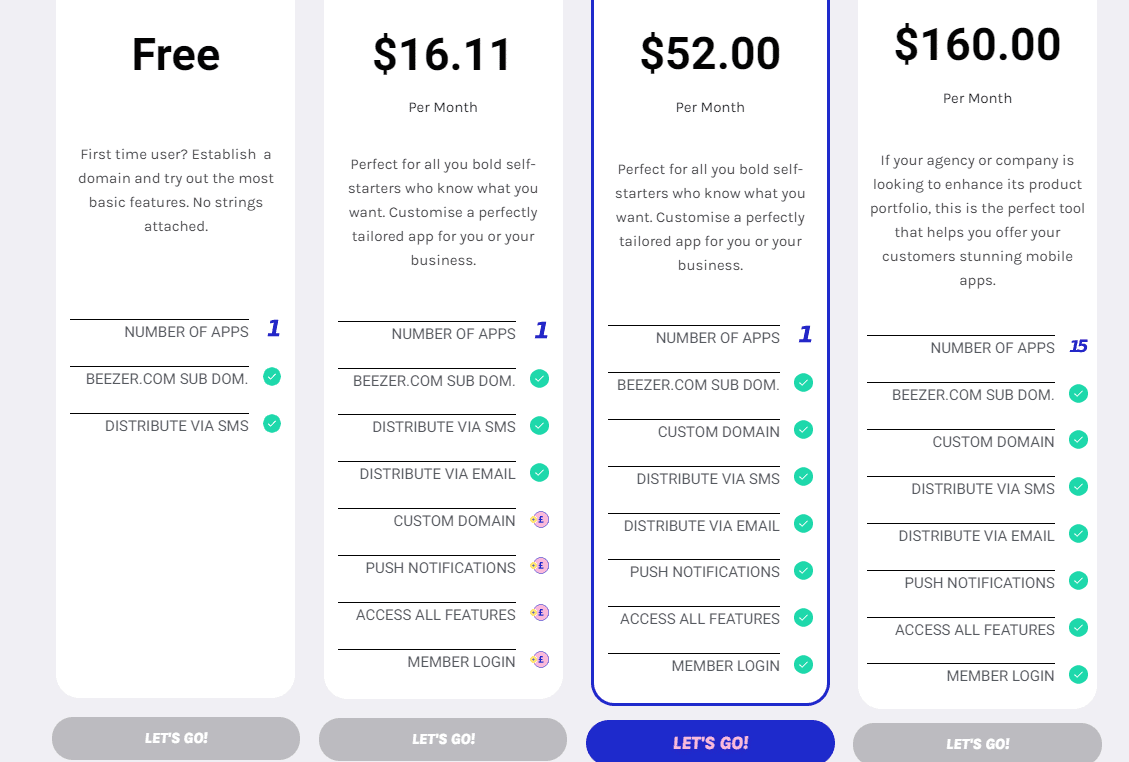Click the paid add-on icon beside $16.11 Access All Features
This screenshot has height=762, width=1129.
[540, 613]
